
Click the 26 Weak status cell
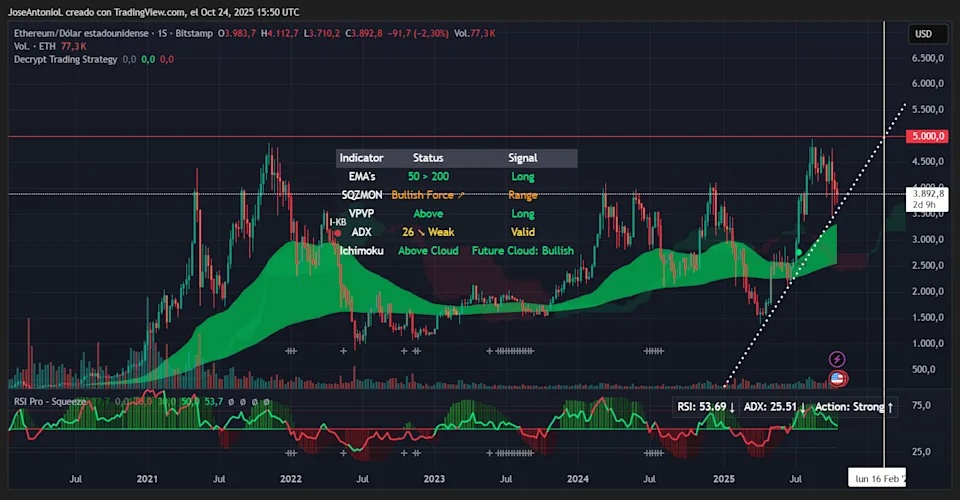pyautogui.click(x=428, y=233)
